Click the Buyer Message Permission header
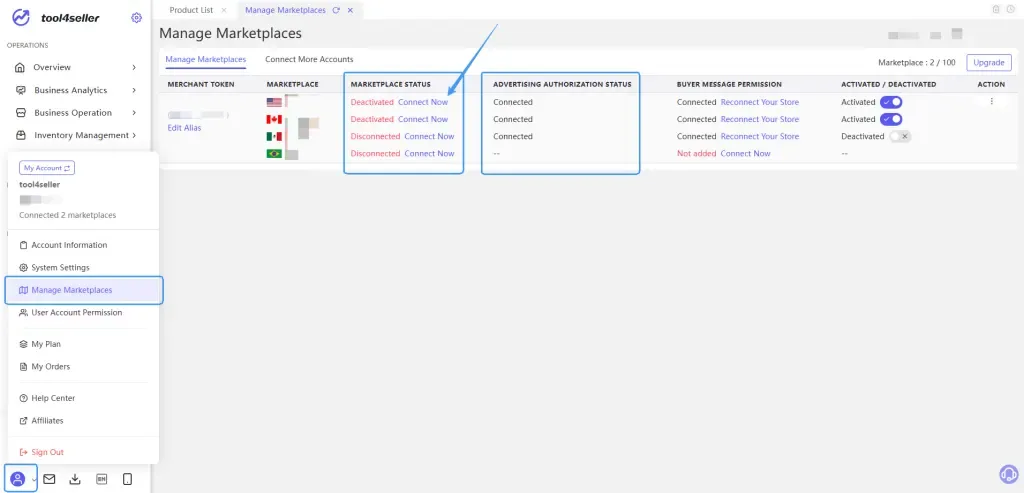Screen dimensions: 1024x493 coord(729,84)
